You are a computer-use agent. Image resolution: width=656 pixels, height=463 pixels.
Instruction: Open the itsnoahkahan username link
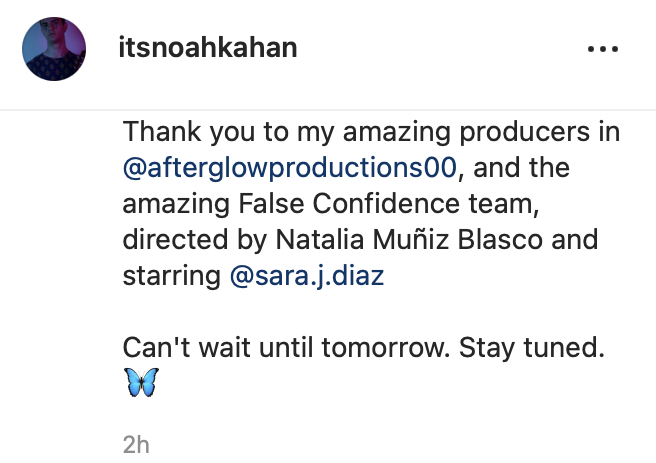point(207,49)
